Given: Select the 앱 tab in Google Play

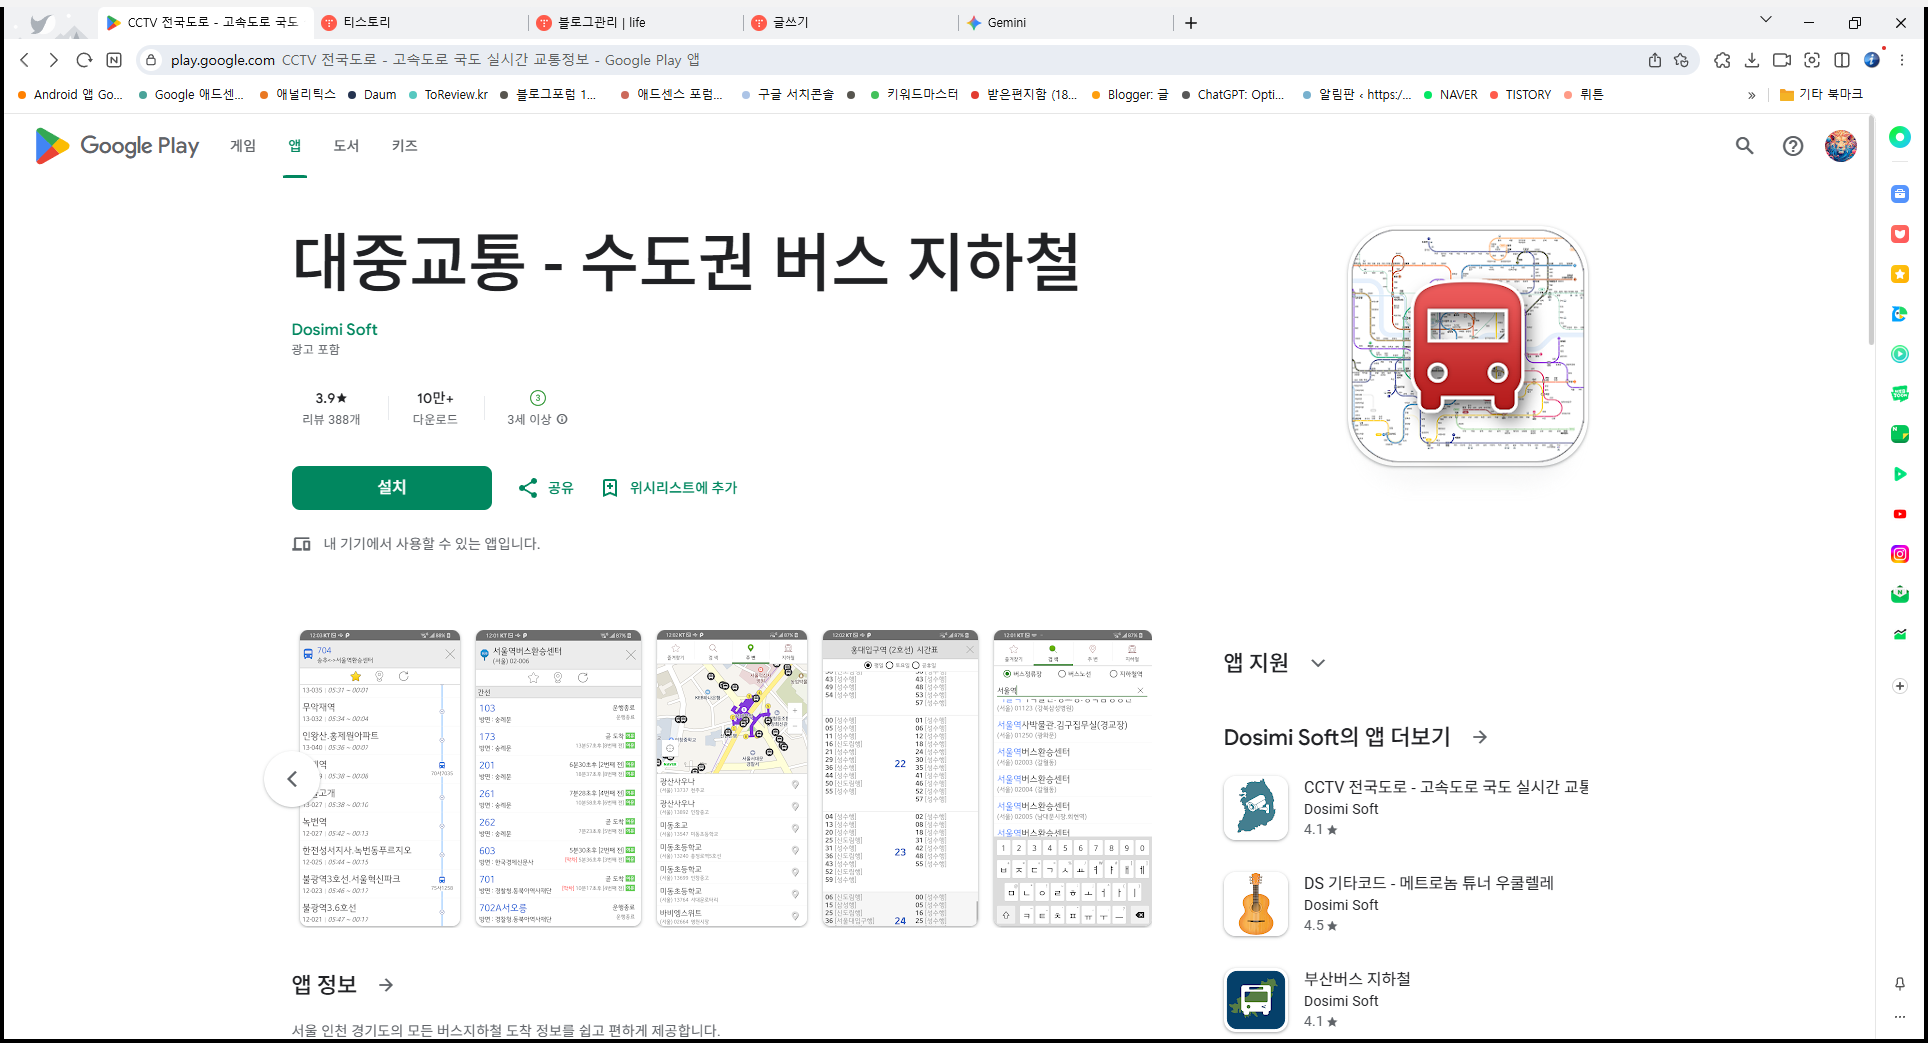Looking at the screenshot, I should 295,146.
